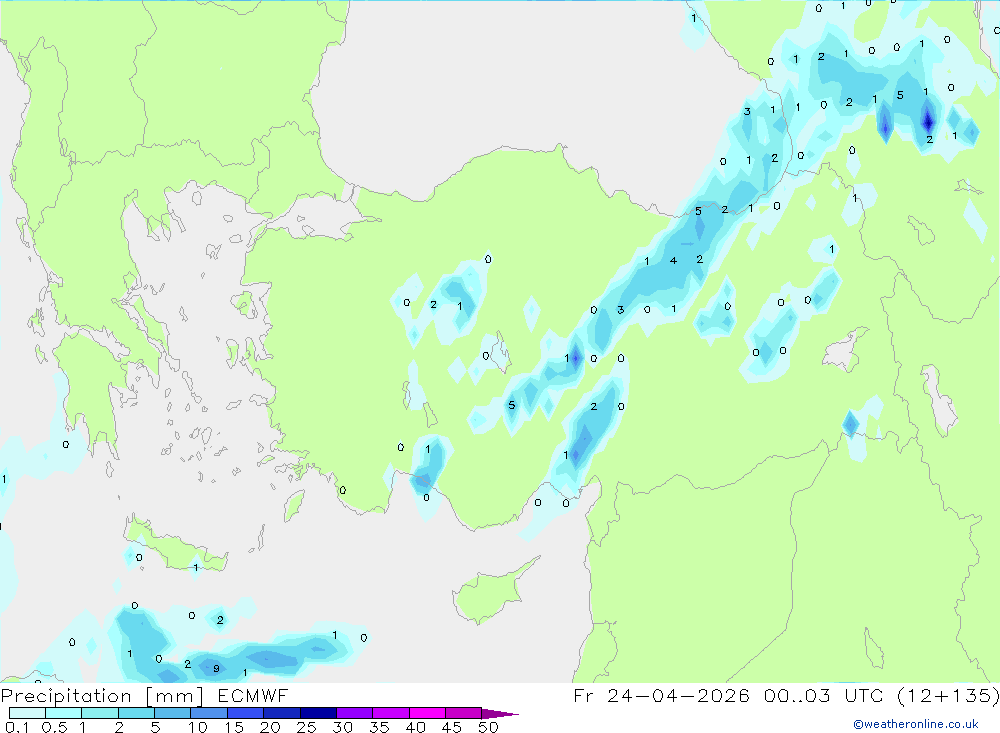Click the 30–35 mm purple legend swatch

(x=355, y=713)
